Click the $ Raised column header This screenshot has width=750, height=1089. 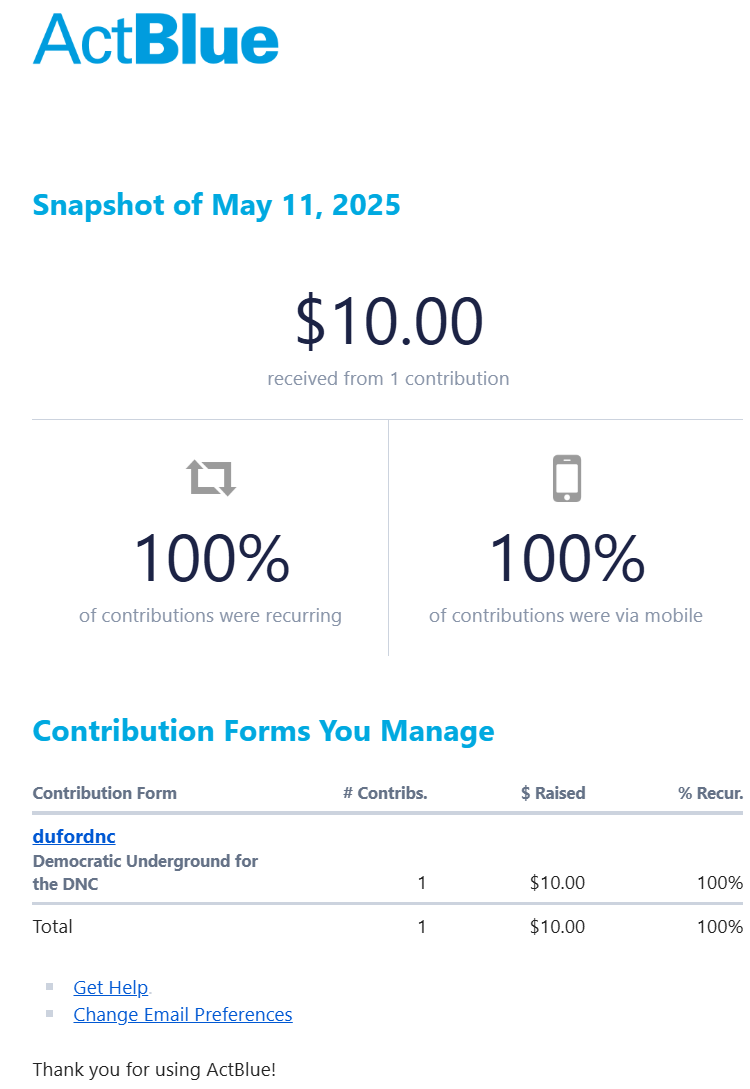coord(553,793)
